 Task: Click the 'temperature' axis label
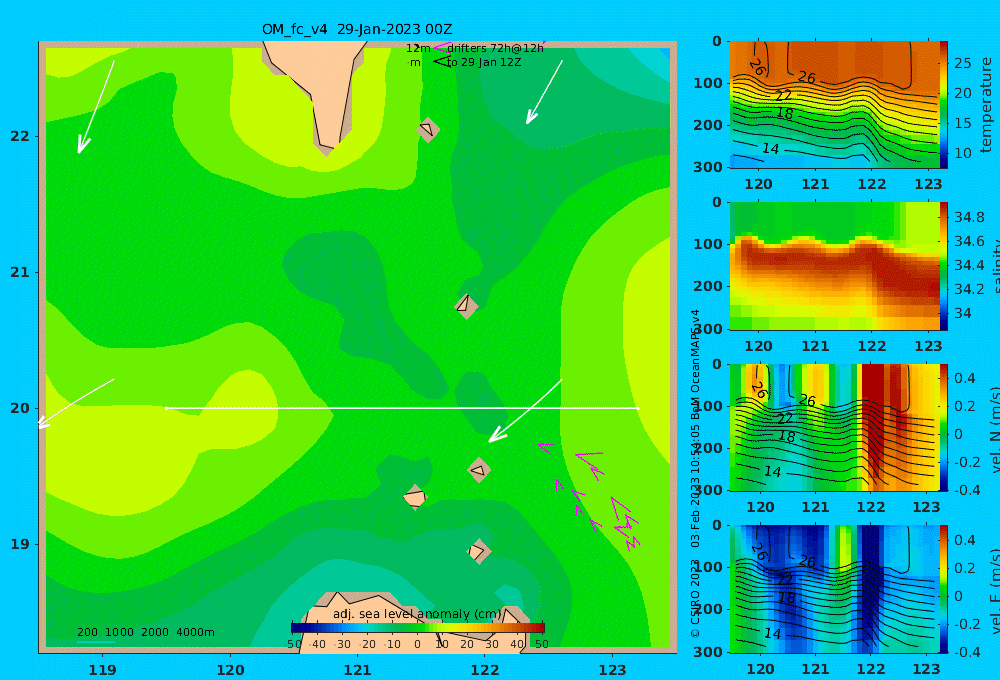pyautogui.click(x=986, y=105)
